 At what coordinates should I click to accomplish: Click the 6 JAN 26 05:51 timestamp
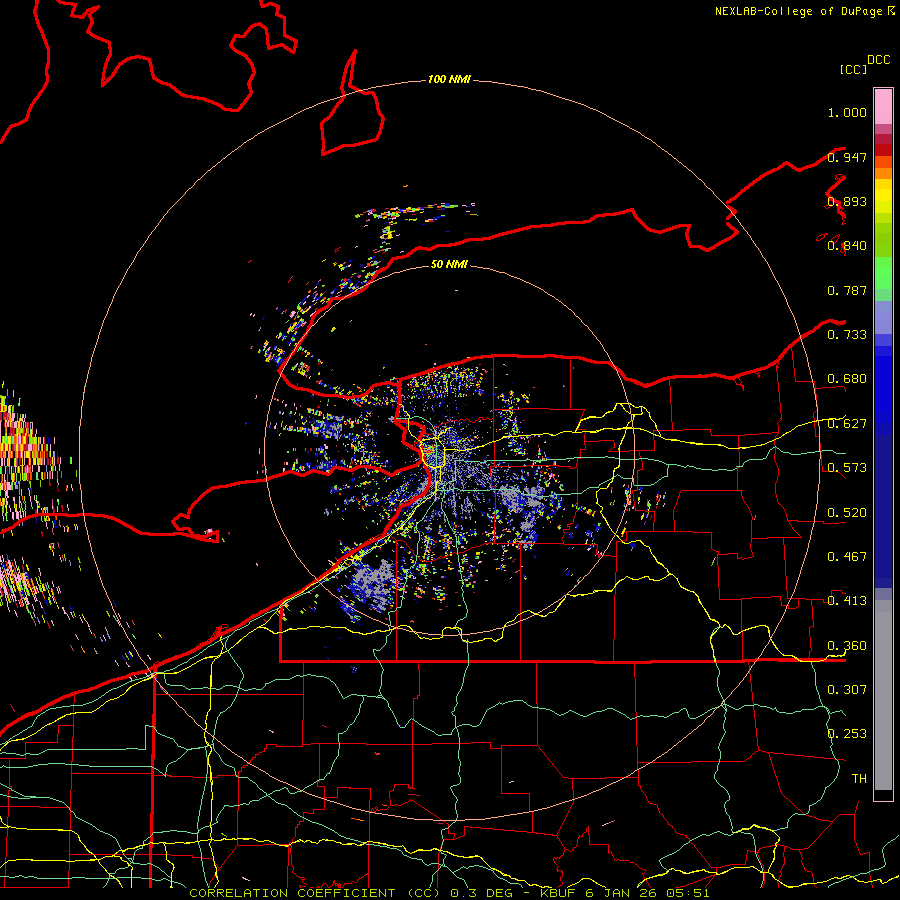tap(647, 893)
